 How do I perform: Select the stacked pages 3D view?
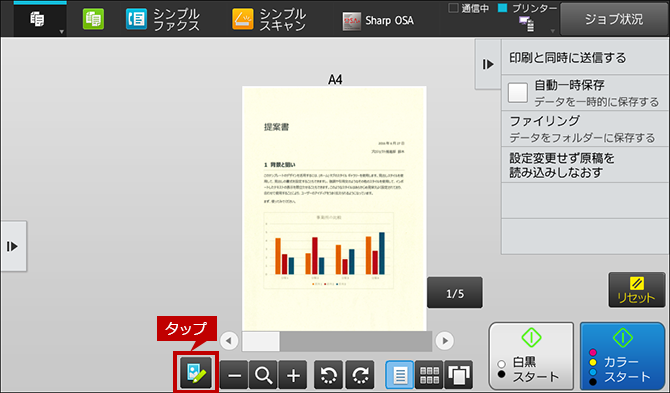(x=458, y=375)
